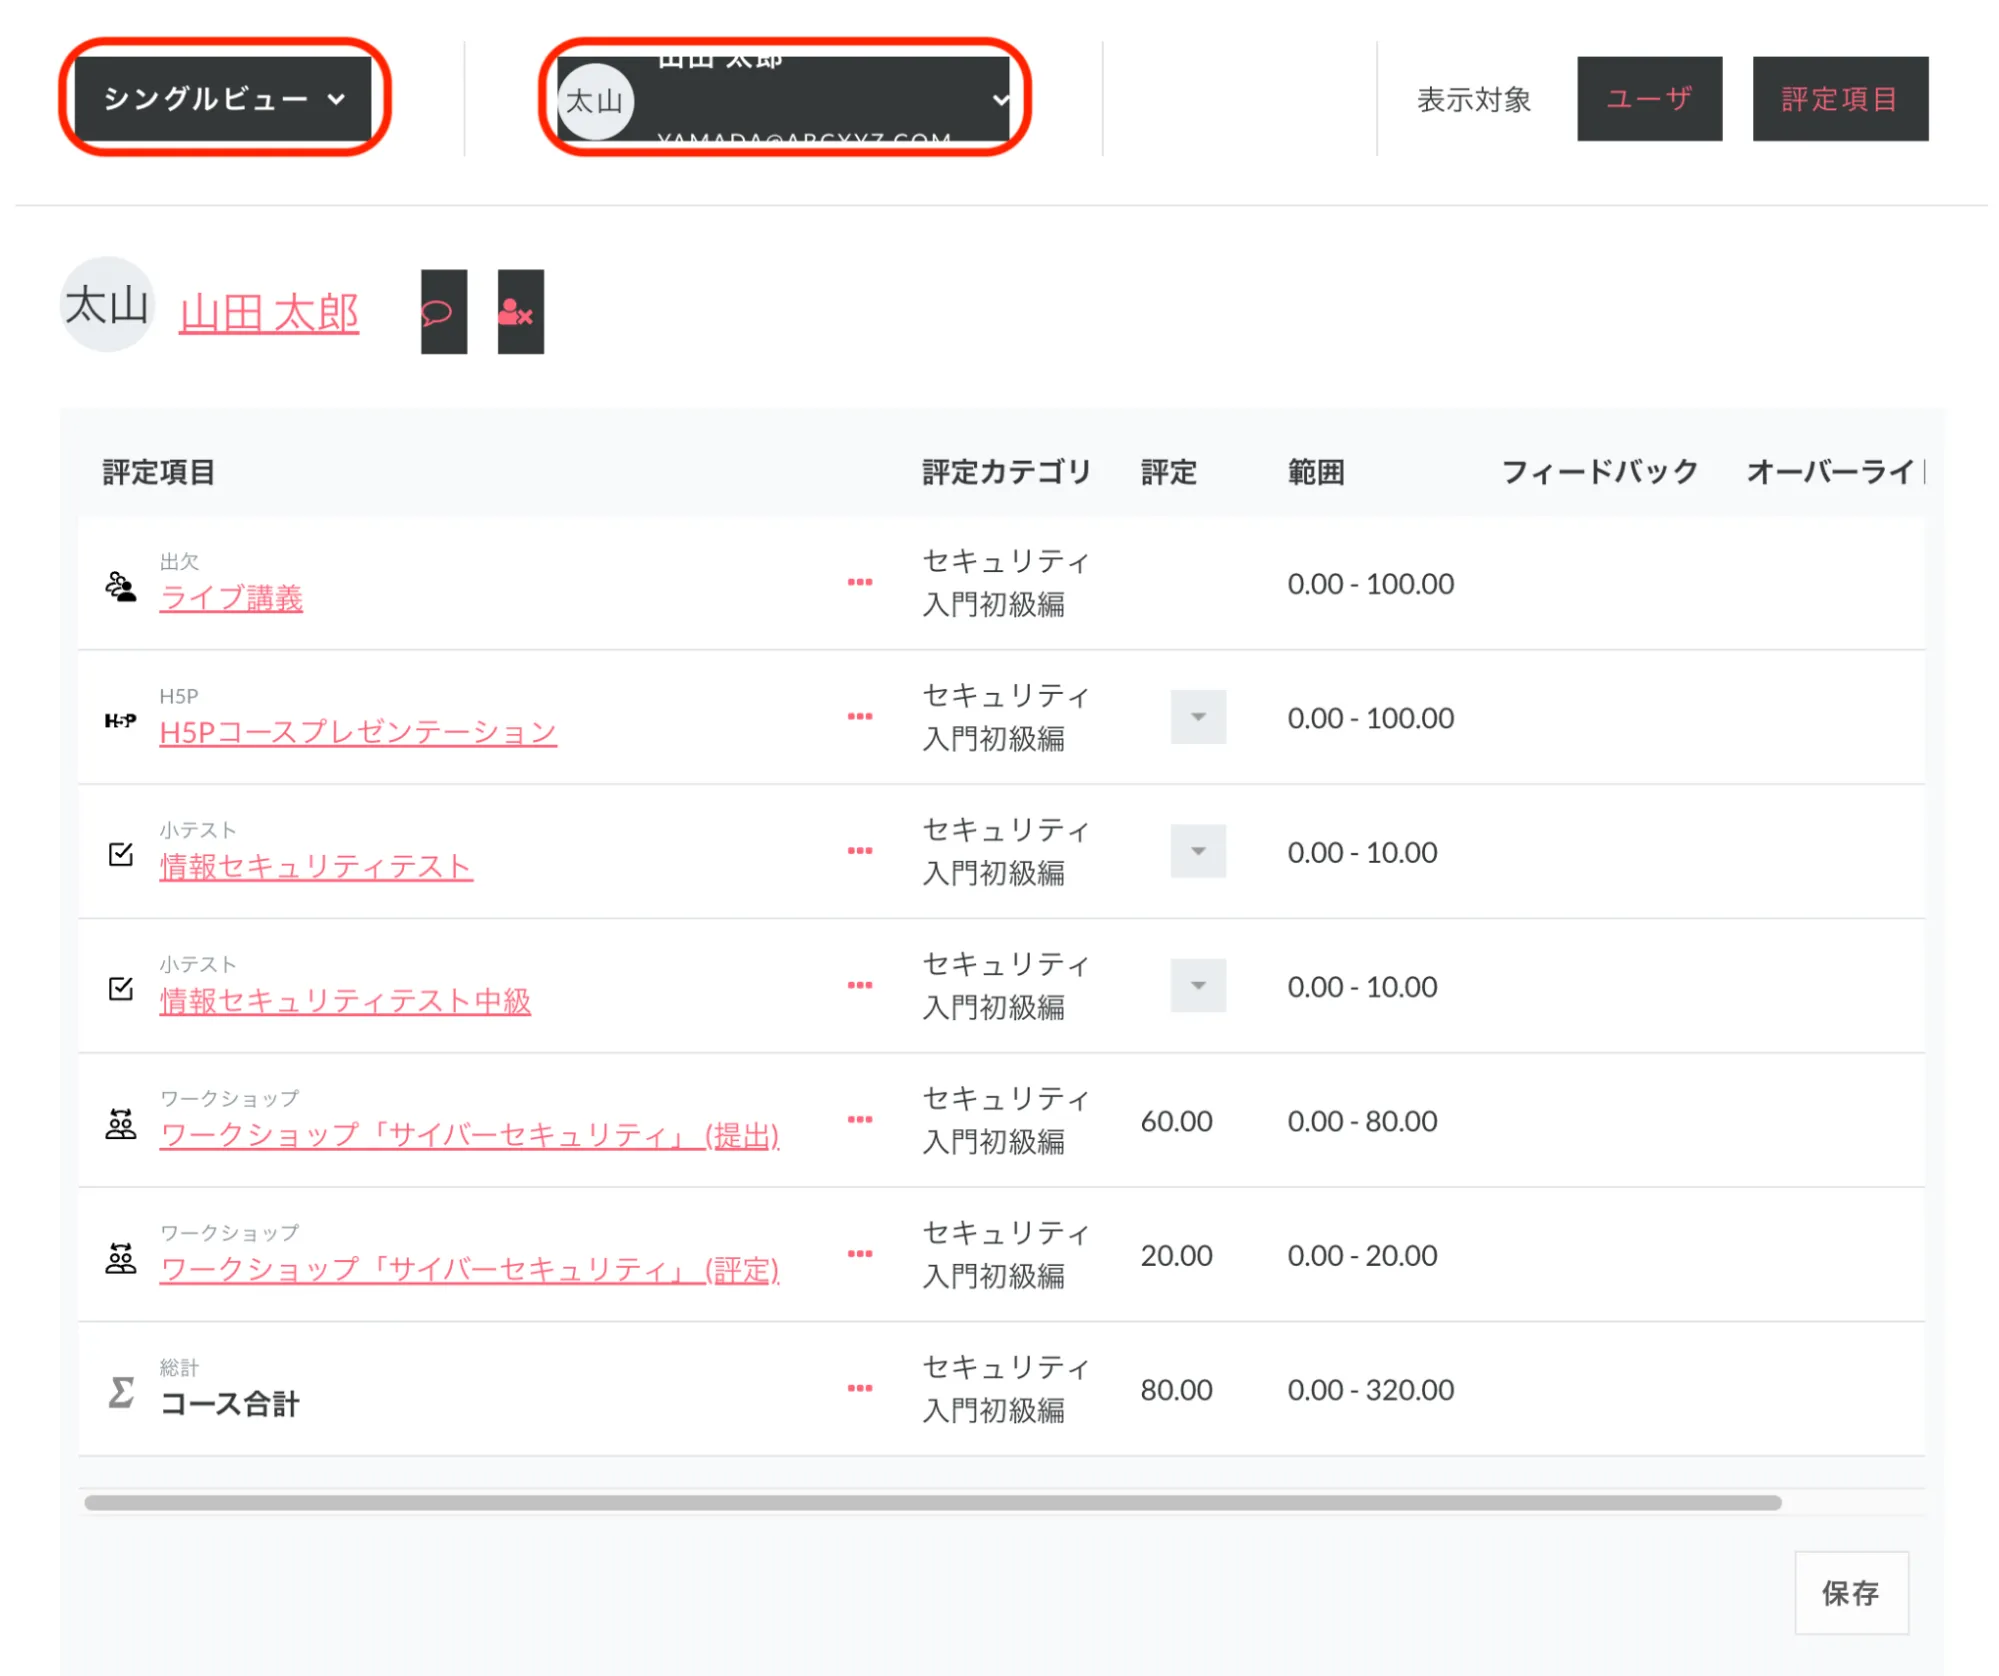The height and width of the screenshot is (1676, 1999).
Task: Switch display target to 評定項目
Action: point(1839,98)
